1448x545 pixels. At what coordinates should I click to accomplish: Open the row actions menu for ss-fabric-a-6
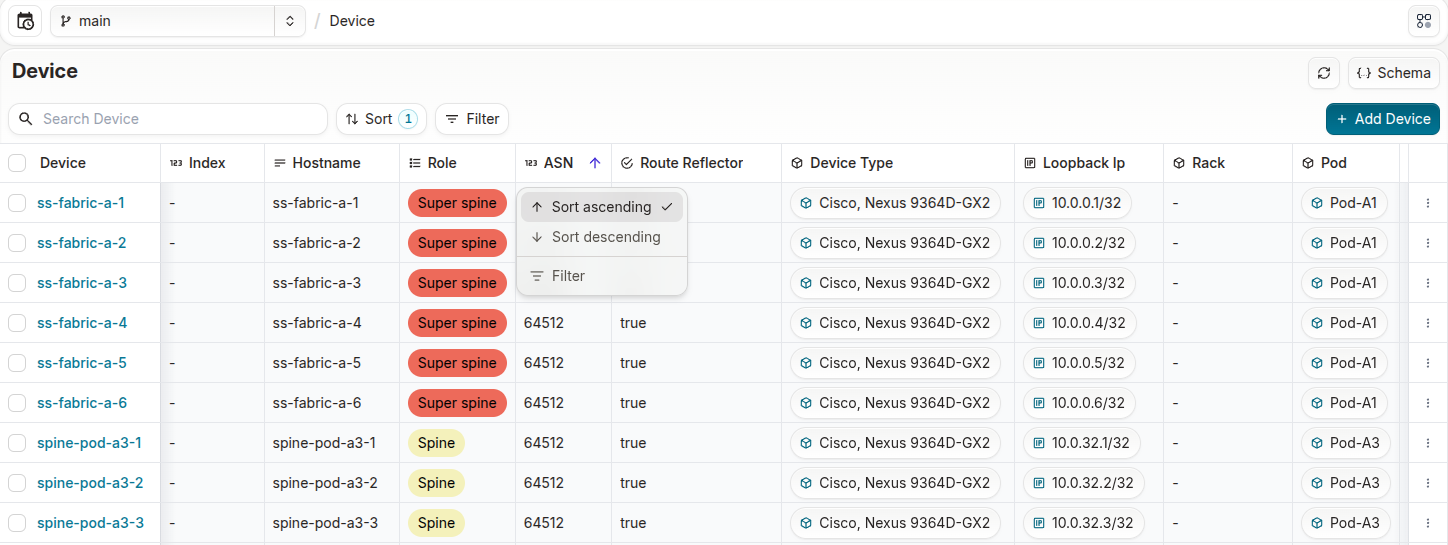tap(1428, 403)
